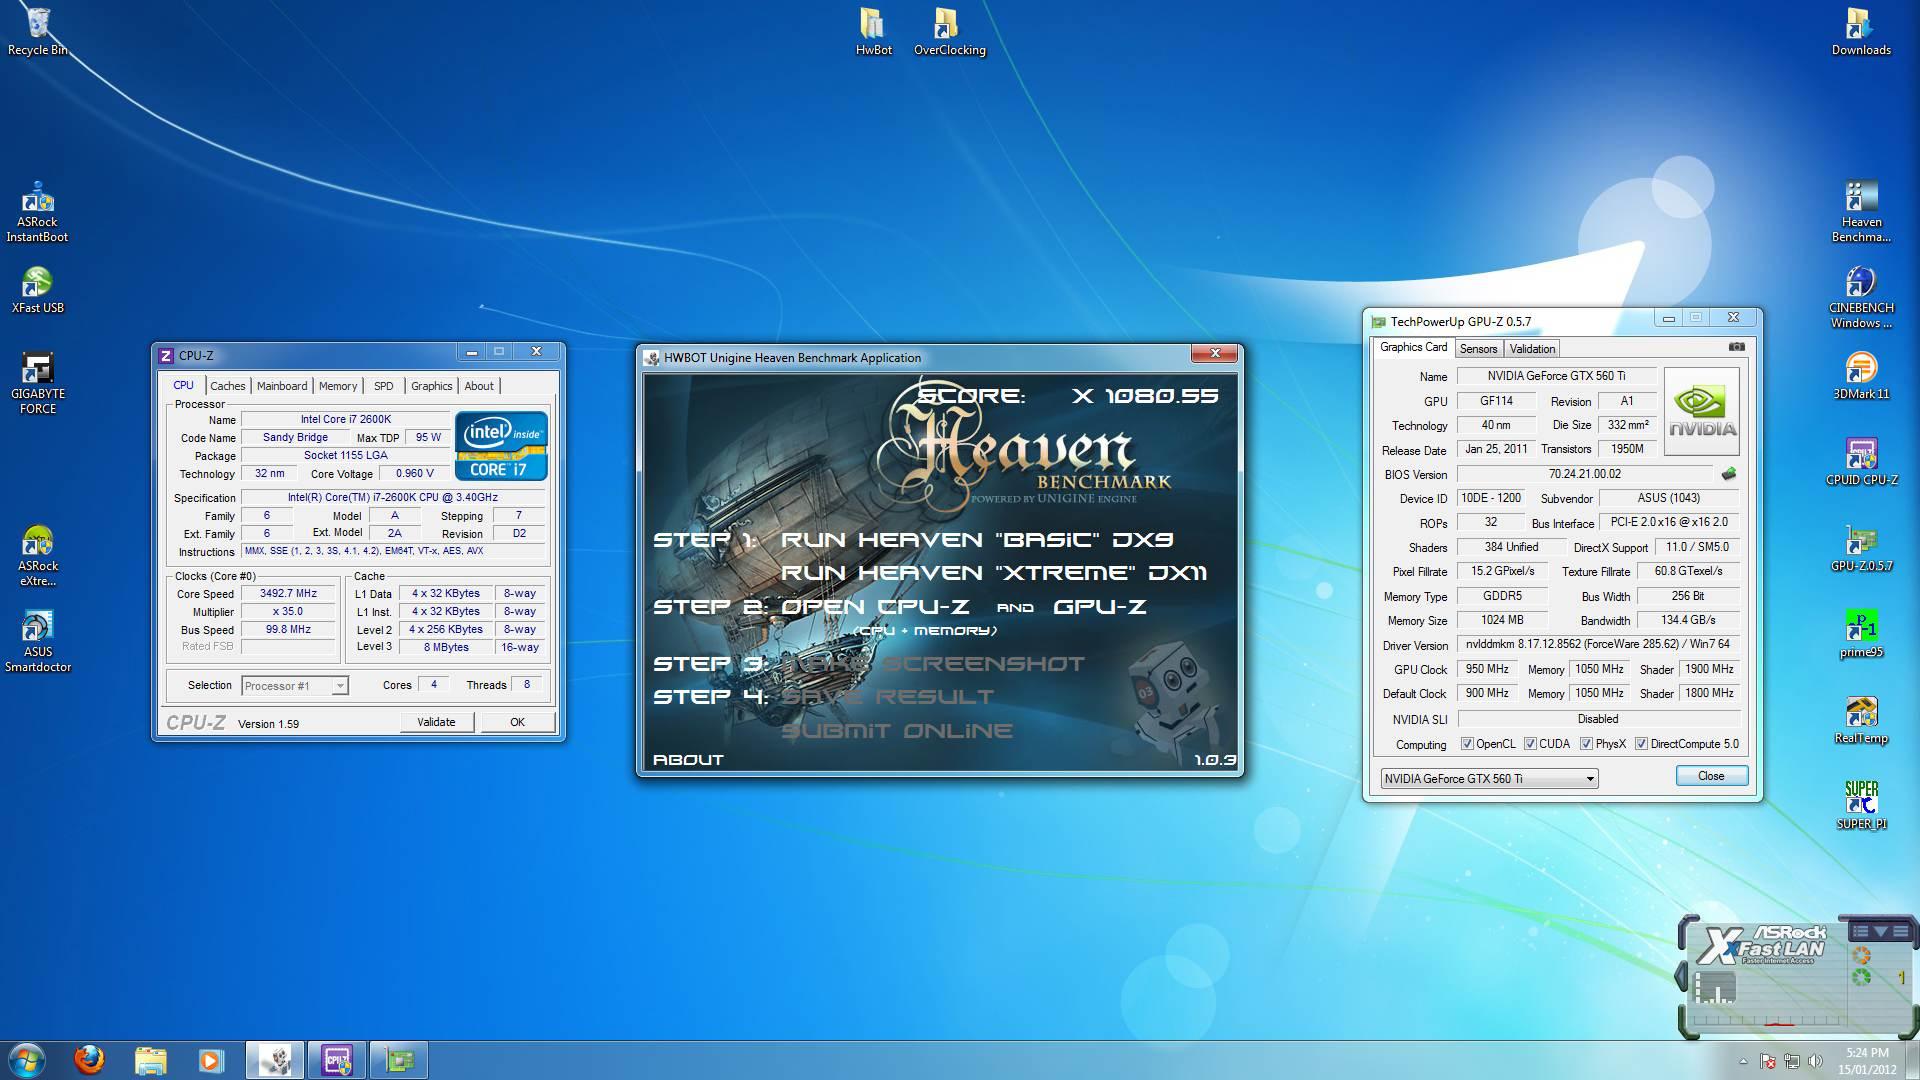Screen dimensions: 1920x1080
Task: Run Heaven "Basic" DX9 benchmark
Action: tap(976, 540)
